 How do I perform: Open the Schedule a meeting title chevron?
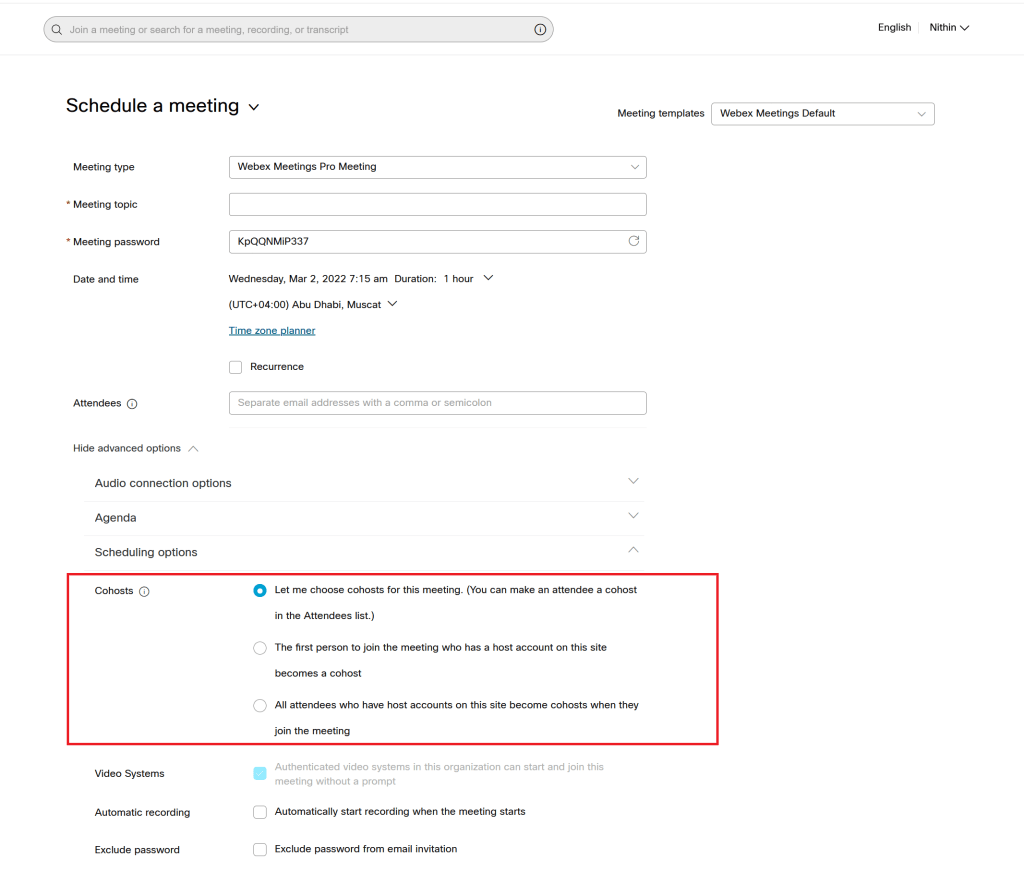tap(254, 107)
